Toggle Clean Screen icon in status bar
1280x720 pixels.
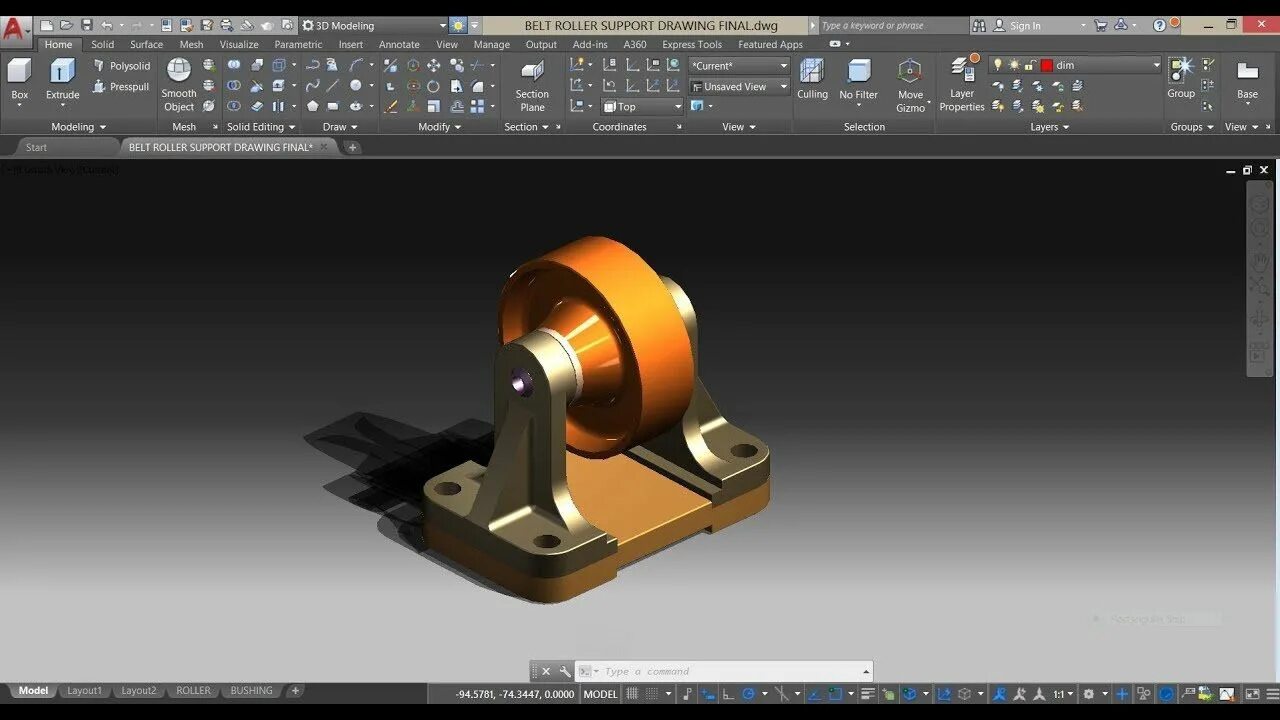click(x=1252, y=694)
